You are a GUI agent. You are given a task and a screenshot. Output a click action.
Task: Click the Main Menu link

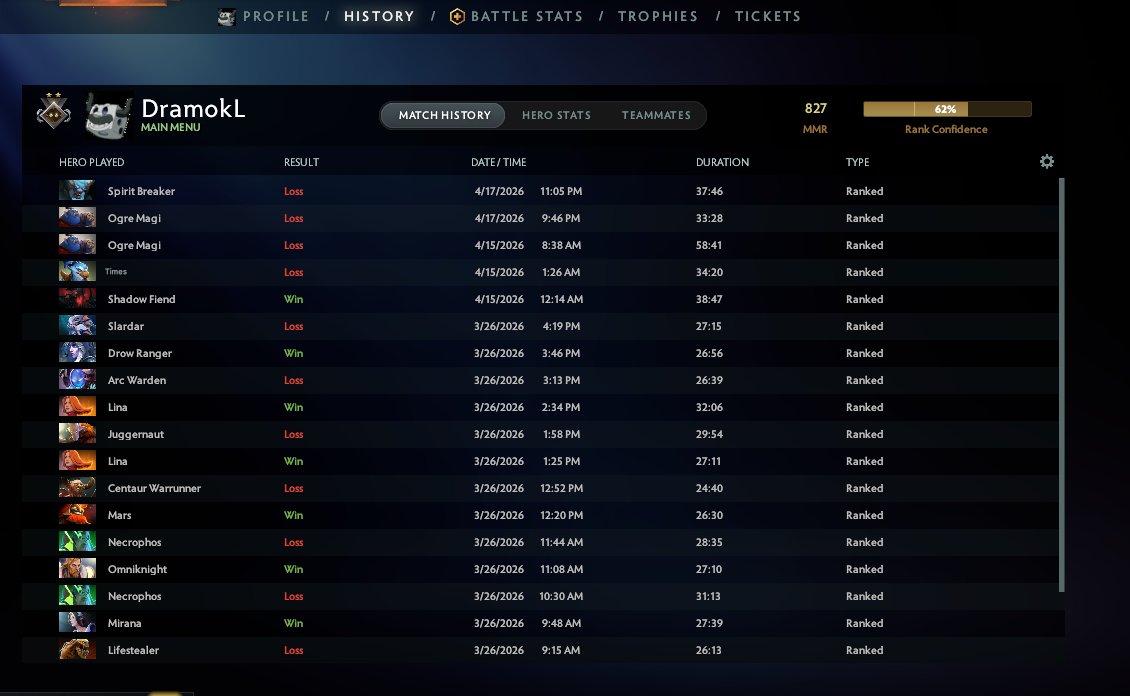(171, 127)
